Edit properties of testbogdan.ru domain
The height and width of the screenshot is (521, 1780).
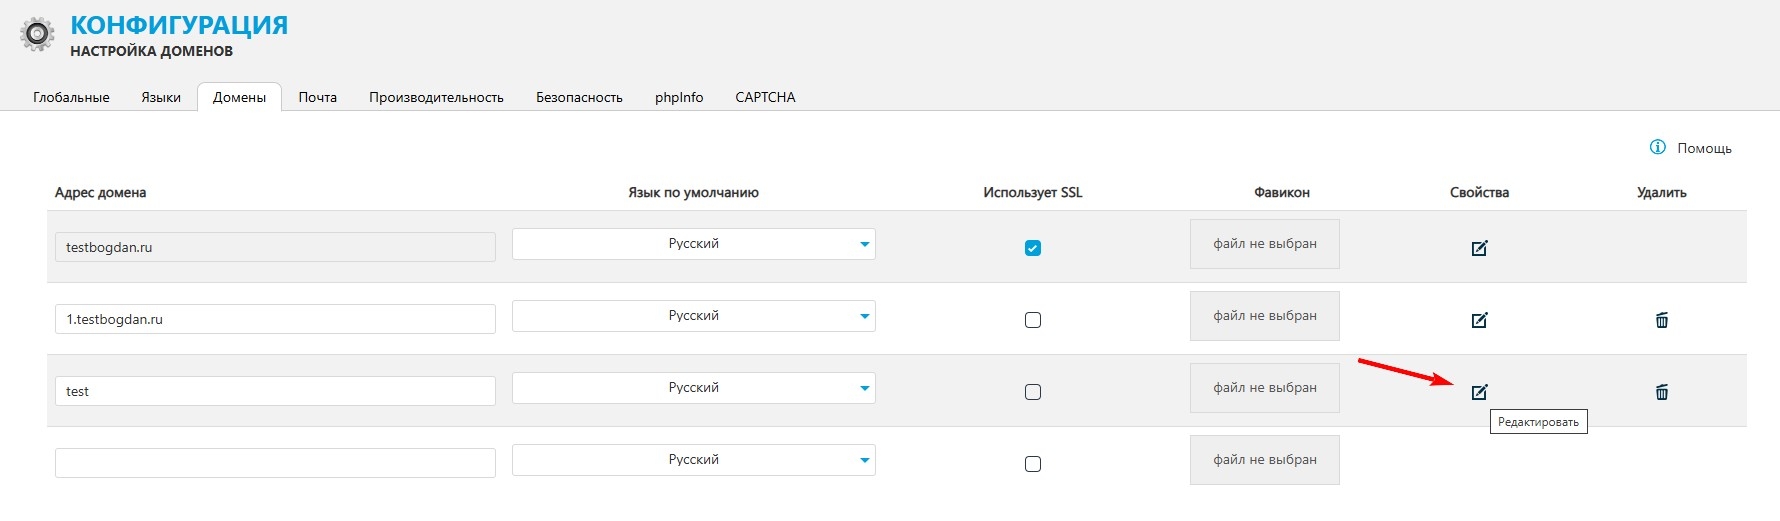pyautogui.click(x=1479, y=248)
